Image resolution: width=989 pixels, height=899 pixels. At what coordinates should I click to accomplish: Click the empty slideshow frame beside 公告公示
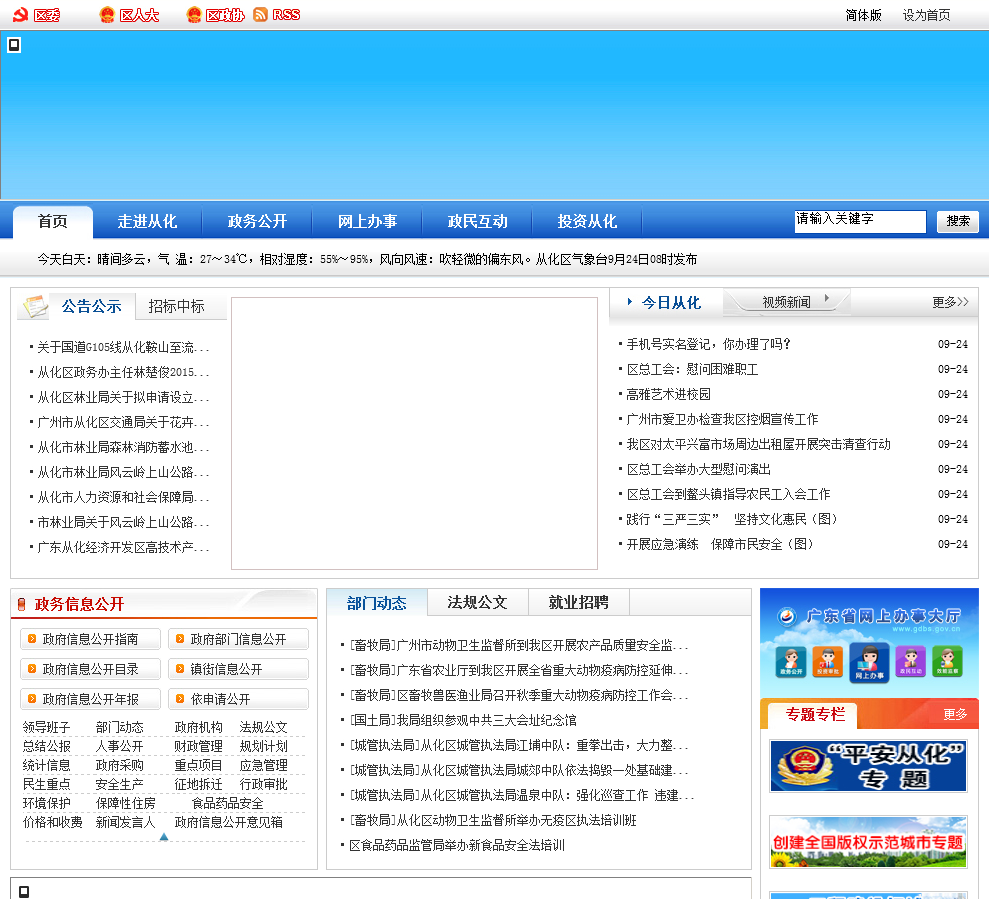click(414, 433)
